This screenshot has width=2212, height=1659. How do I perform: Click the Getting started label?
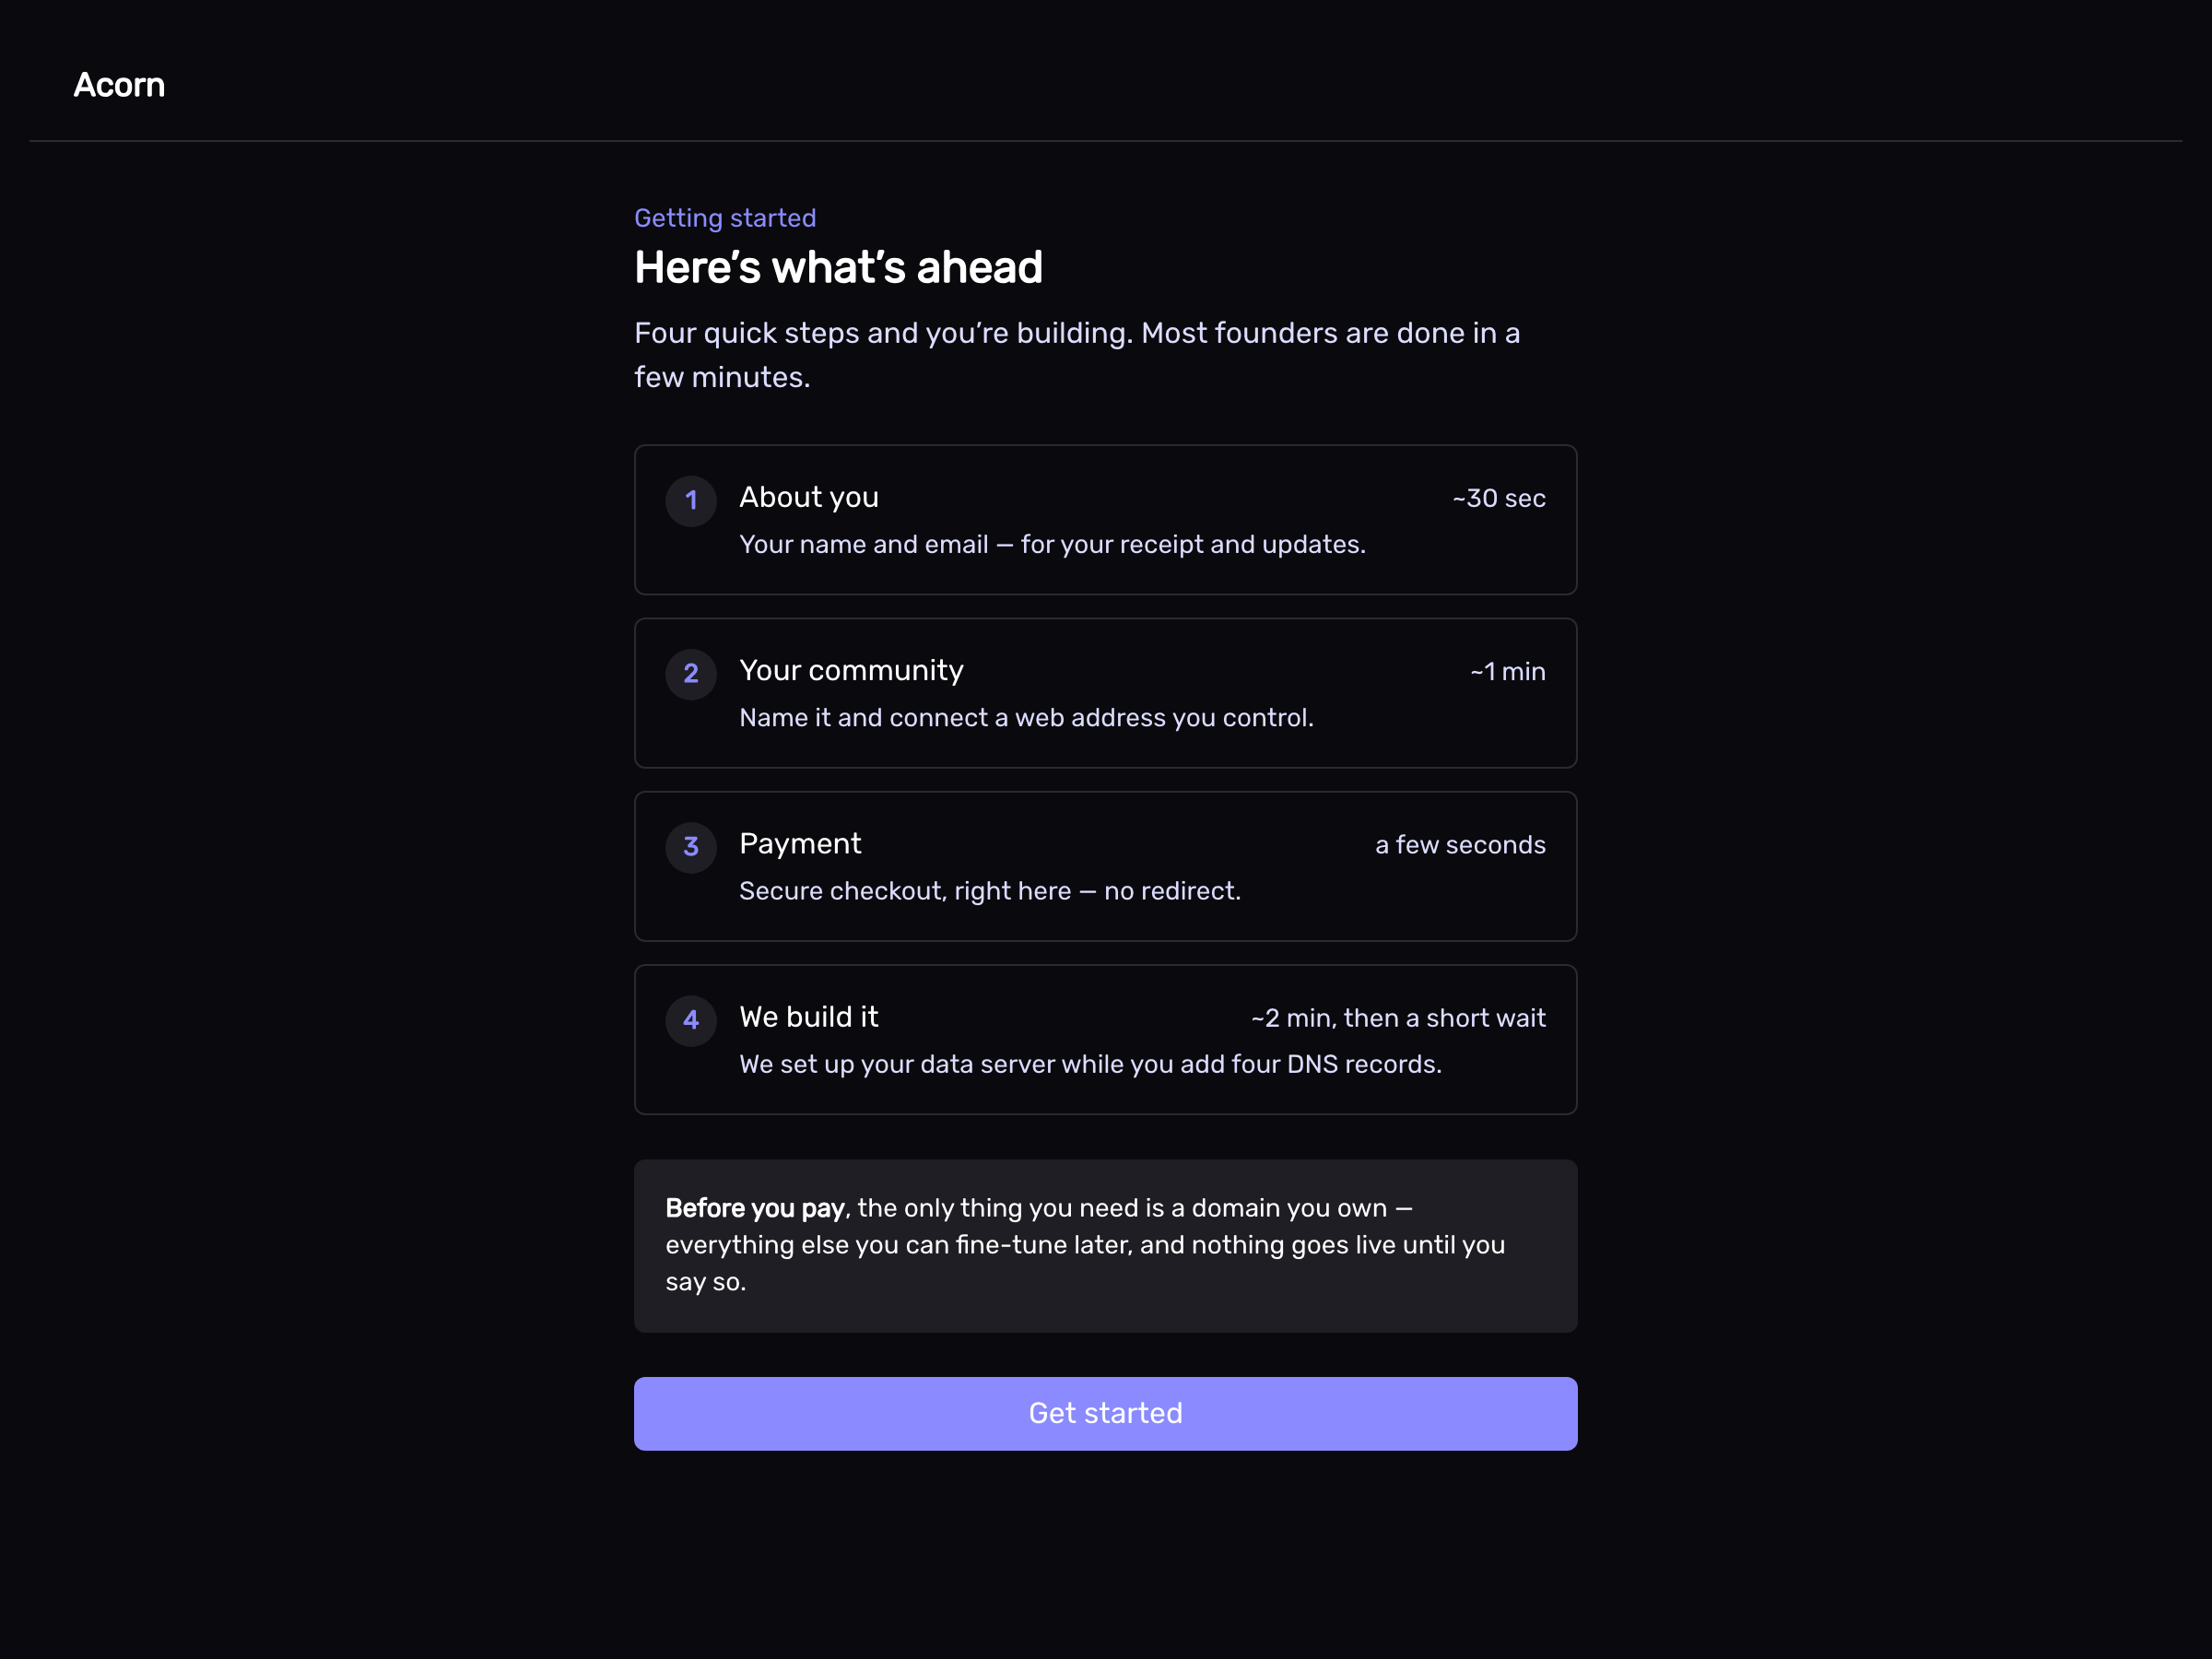pos(725,218)
